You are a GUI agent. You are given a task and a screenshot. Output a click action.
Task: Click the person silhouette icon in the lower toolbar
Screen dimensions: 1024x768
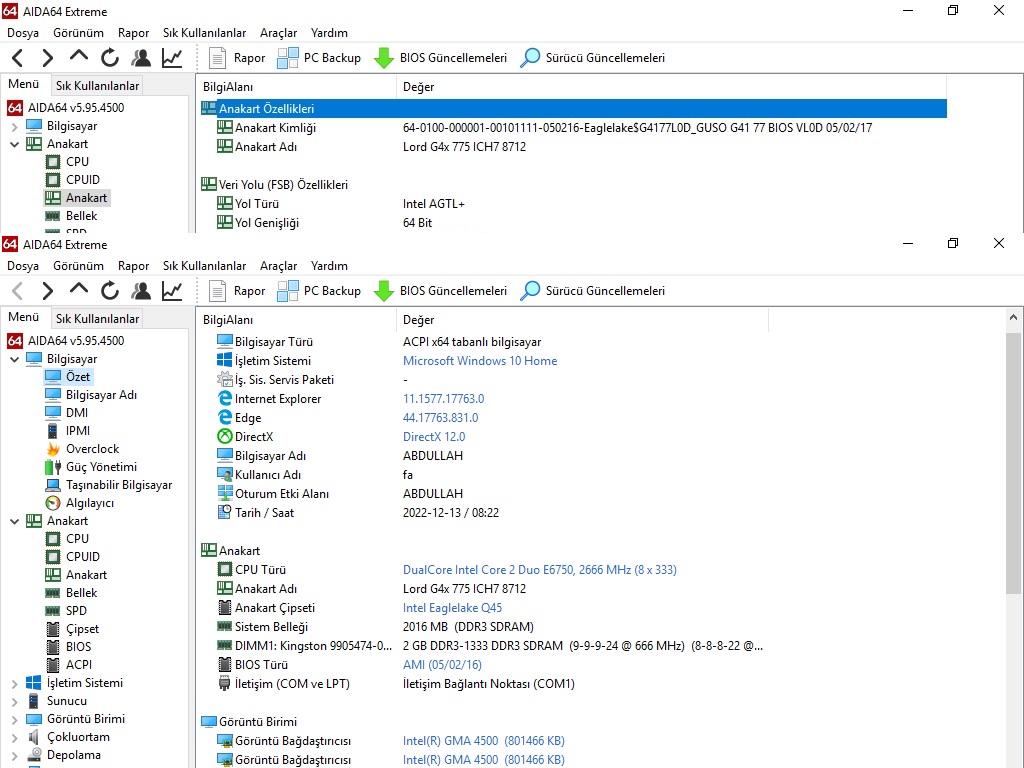coord(140,291)
